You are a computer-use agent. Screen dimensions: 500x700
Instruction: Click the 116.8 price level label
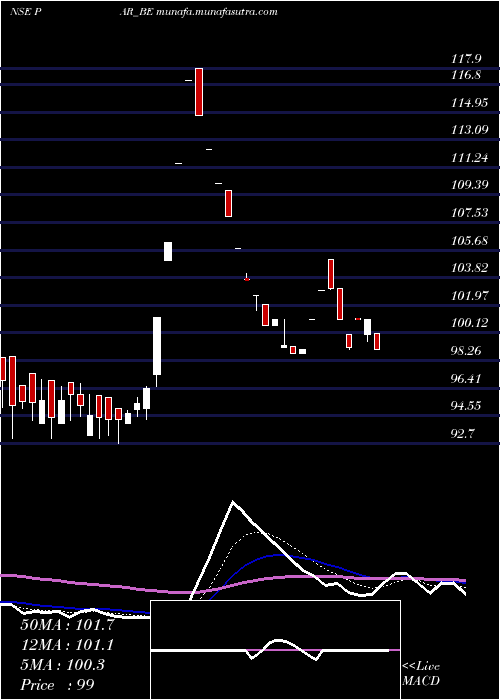click(x=466, y=75)
